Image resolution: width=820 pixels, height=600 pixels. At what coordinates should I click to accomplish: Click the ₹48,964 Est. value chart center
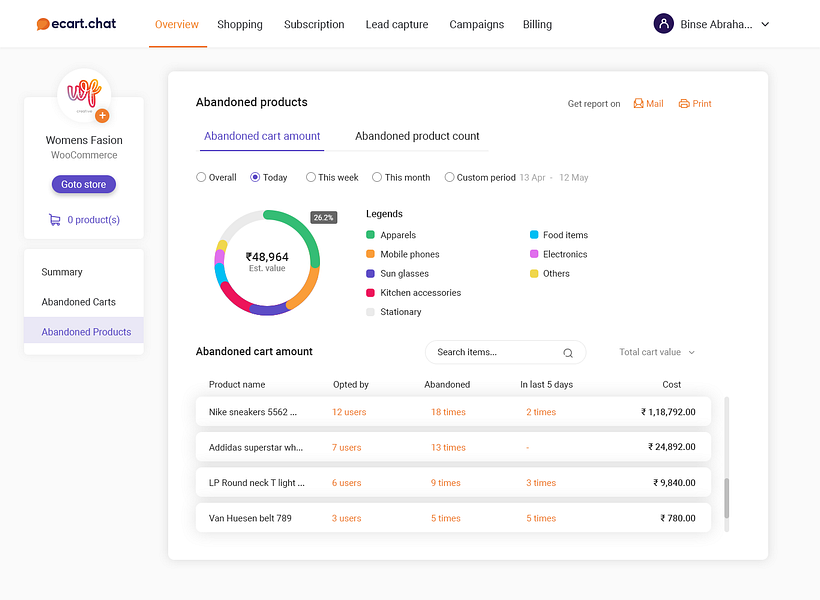267,262
